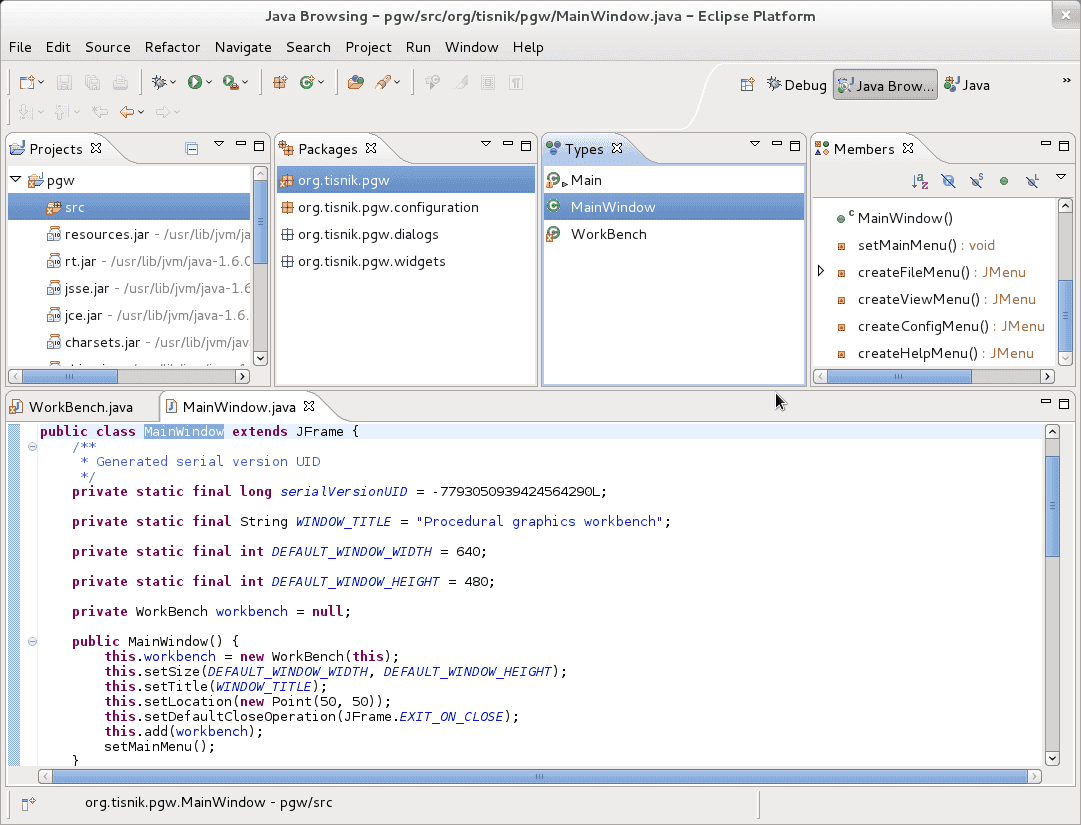Click the Toggle Mark Occurrences icon
Image resolution: width=1081 pixels, height=825 pixels.
click(461, 83)
